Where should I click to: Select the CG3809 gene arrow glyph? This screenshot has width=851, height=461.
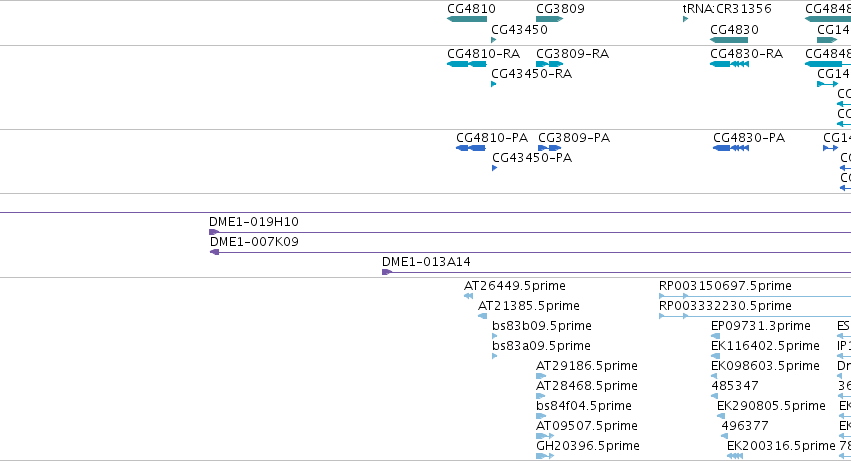tap(550, 20)
